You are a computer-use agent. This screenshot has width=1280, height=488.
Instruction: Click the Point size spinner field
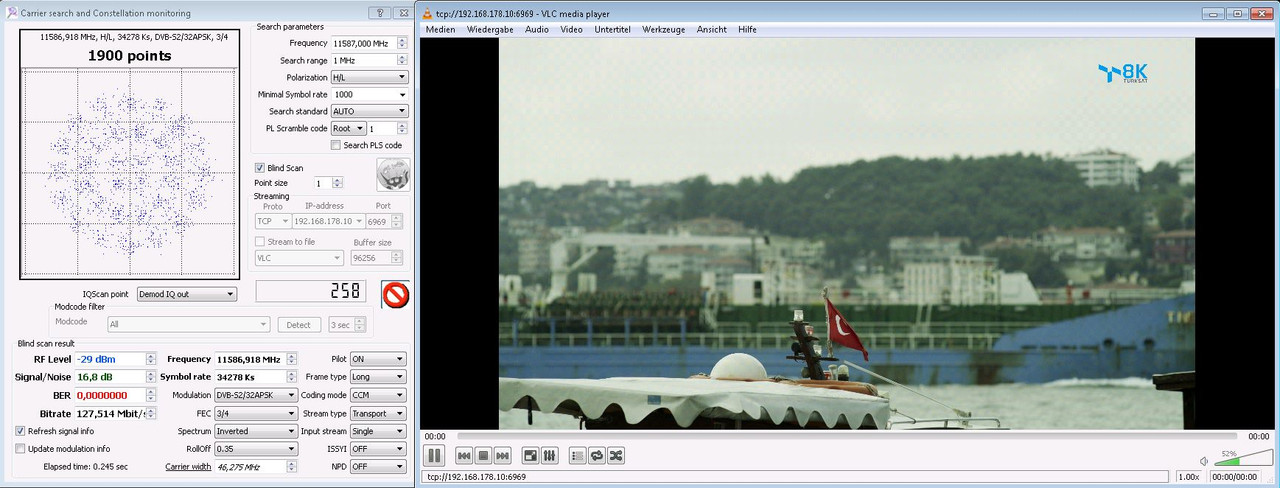point(327,183)
